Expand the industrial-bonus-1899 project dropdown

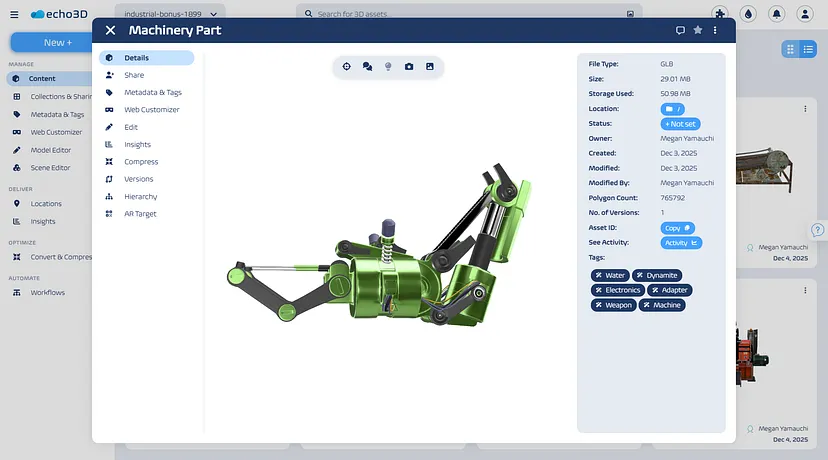[170, 14]
